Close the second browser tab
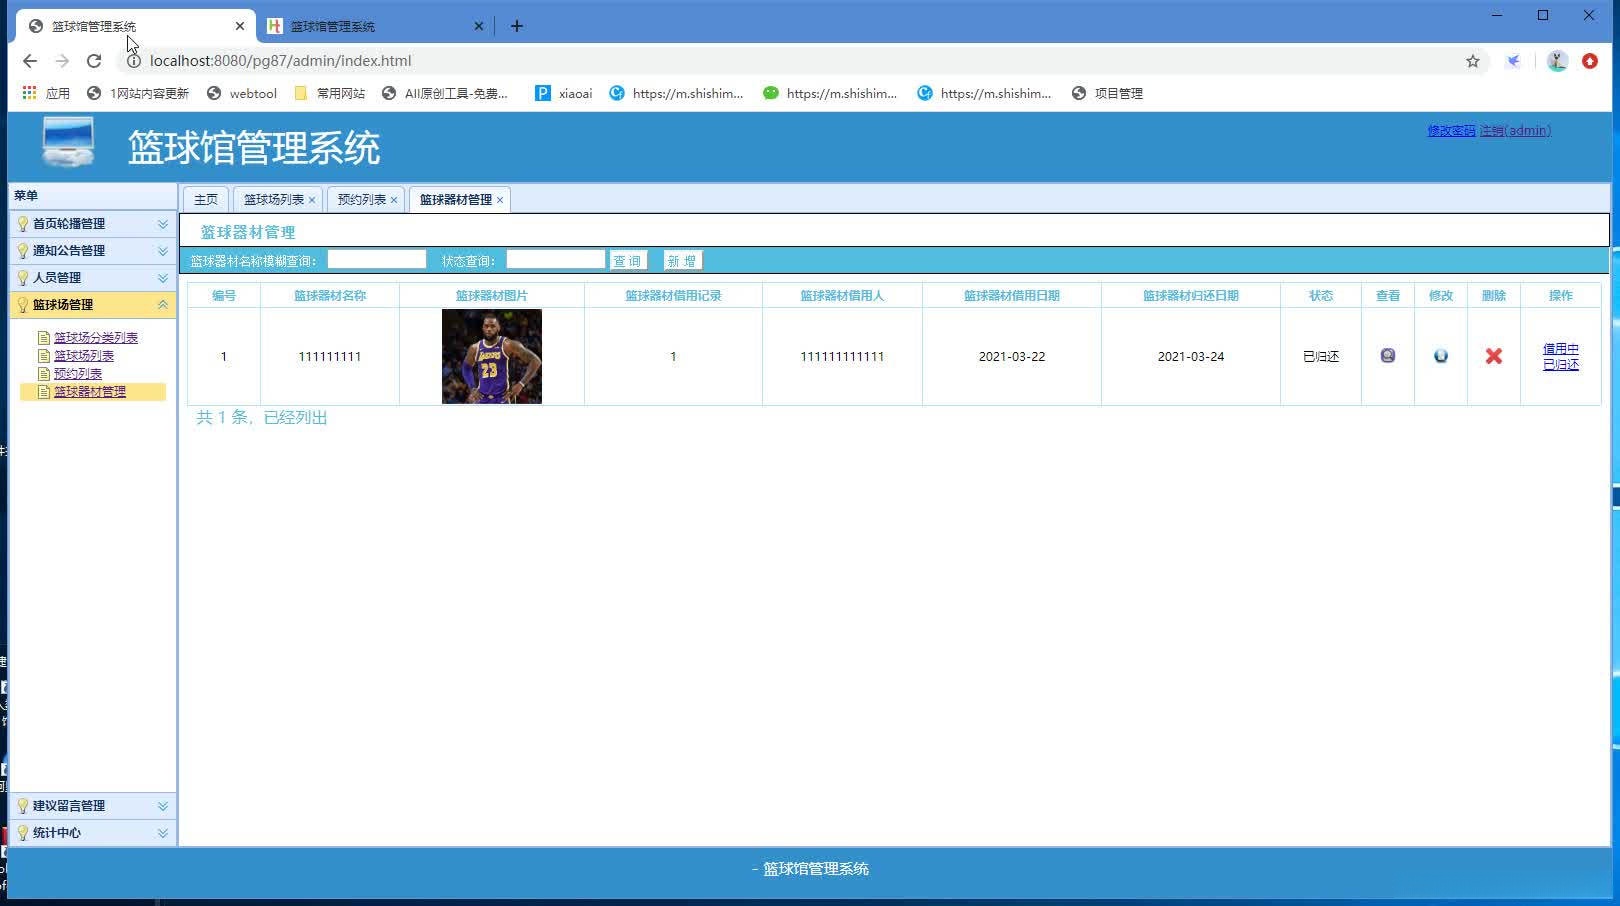 479,26
